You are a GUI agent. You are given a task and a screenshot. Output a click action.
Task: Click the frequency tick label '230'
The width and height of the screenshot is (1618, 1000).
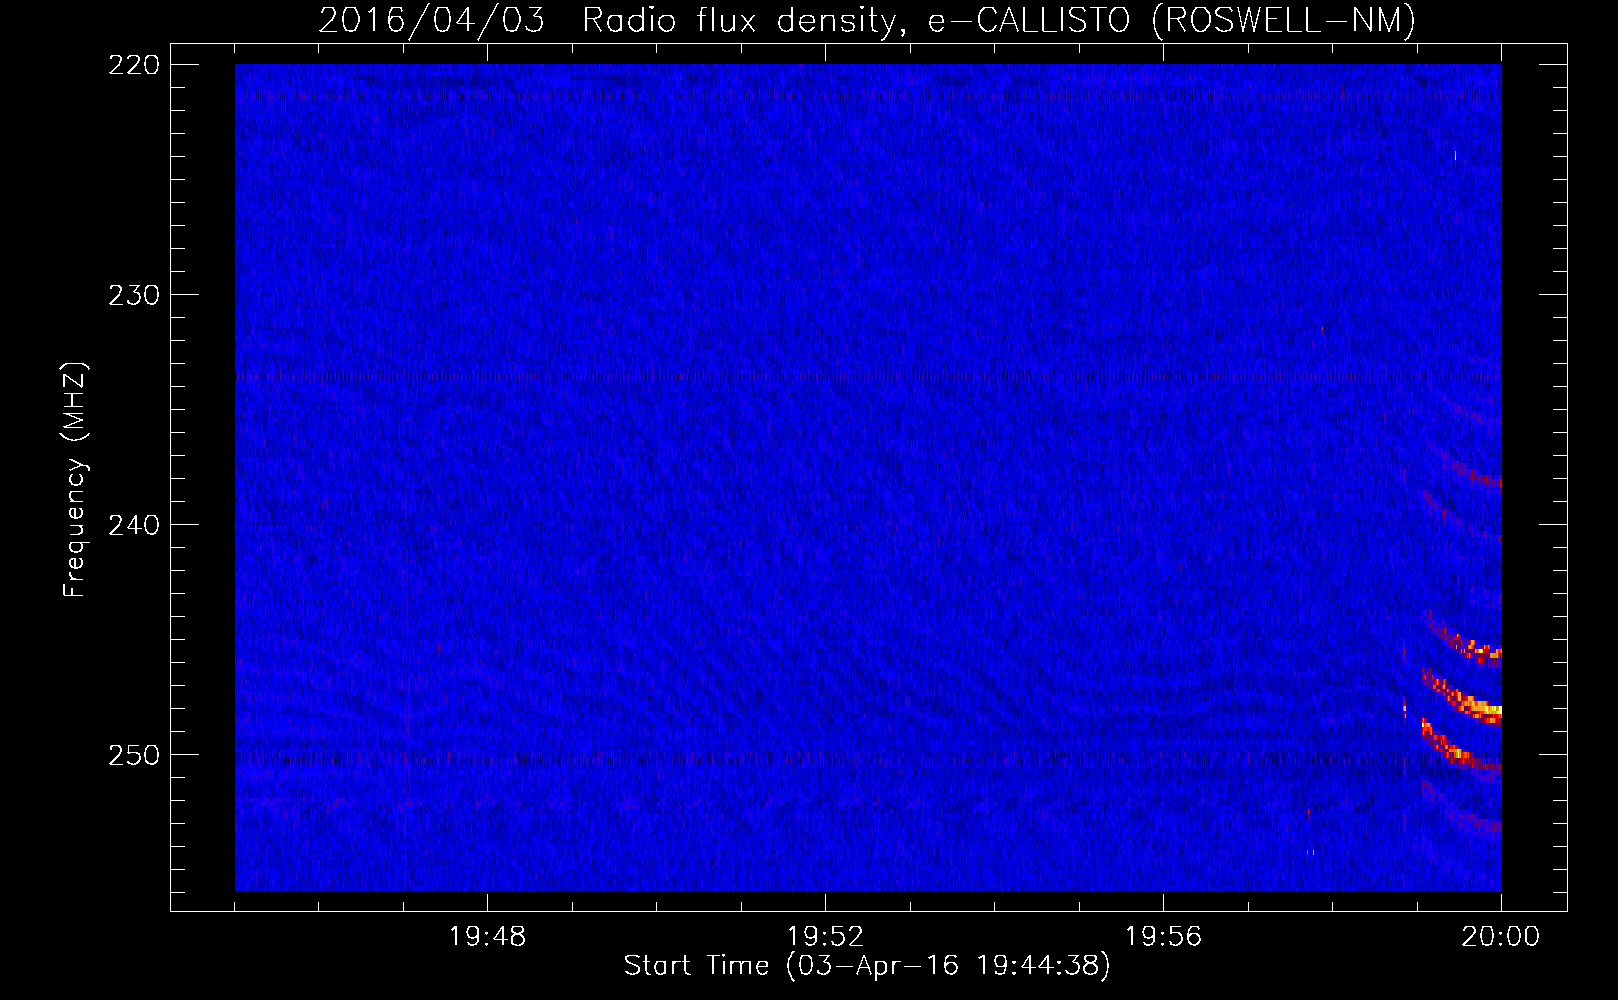point(133,295)
